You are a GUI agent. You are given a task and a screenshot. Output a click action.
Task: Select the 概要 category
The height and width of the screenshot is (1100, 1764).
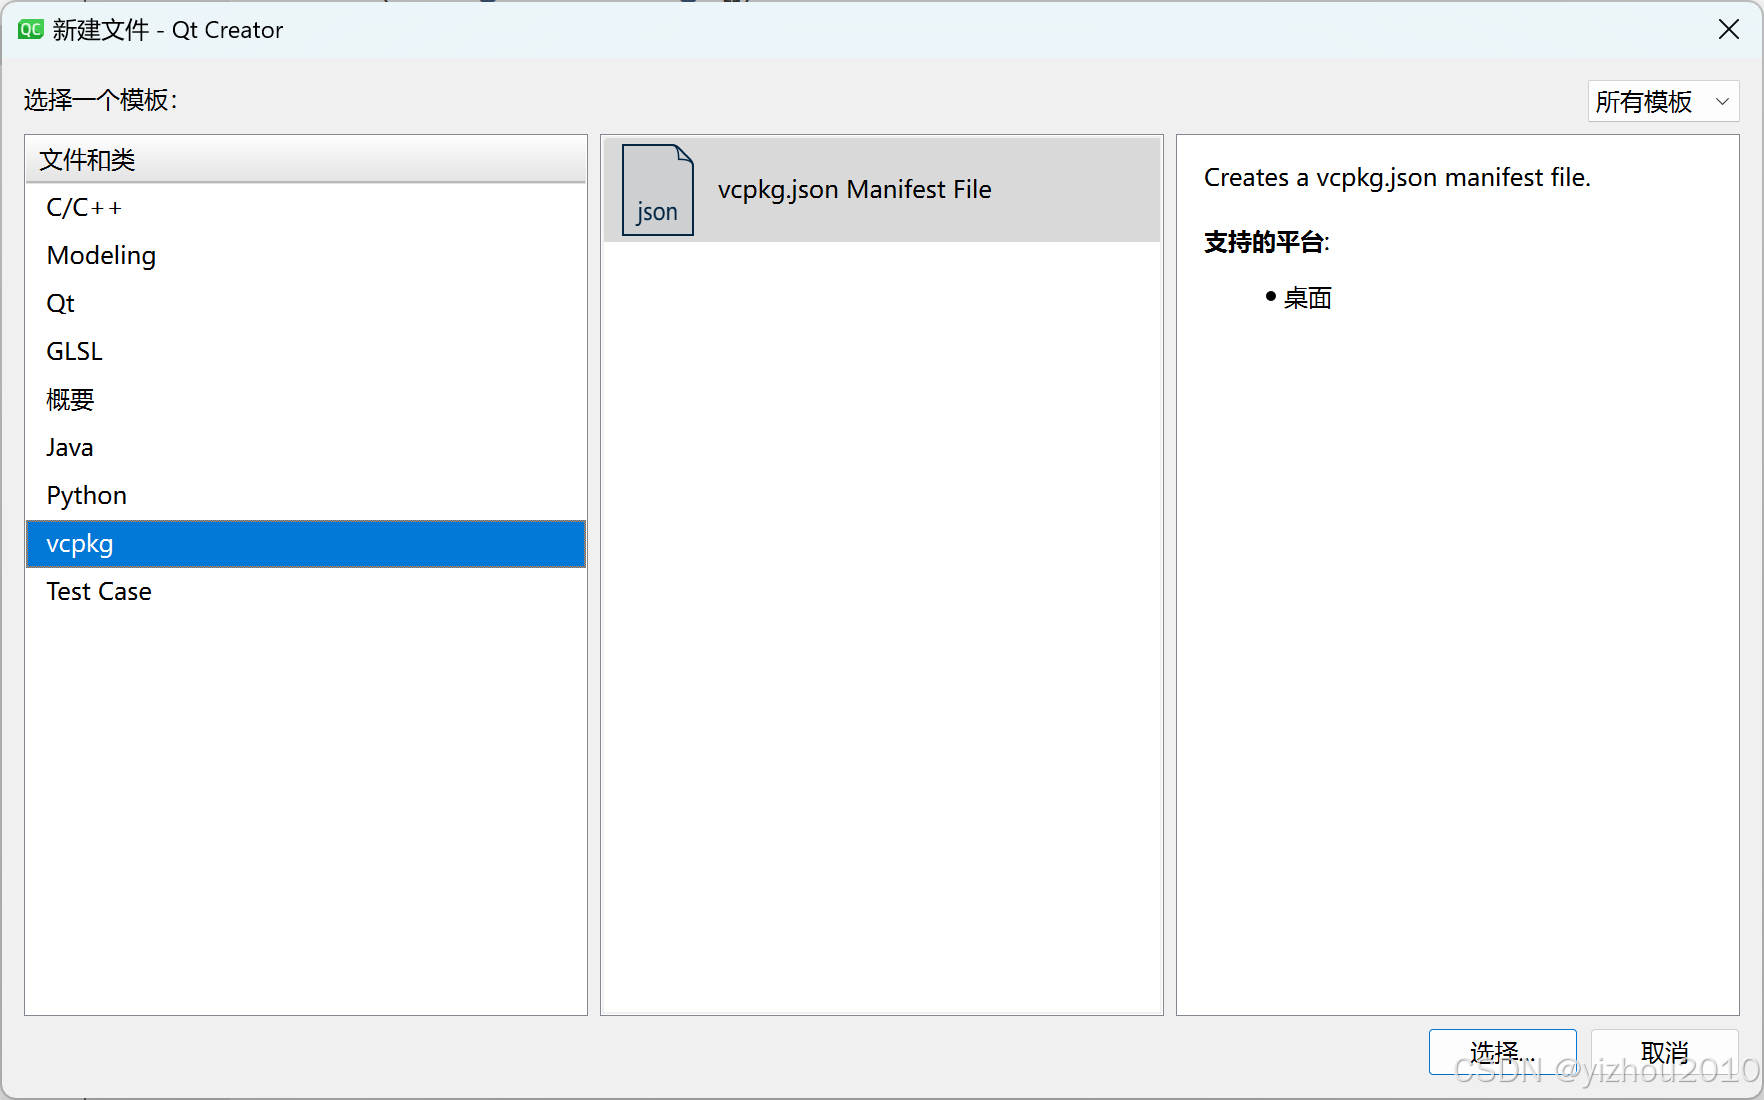[x=305, y=400]
